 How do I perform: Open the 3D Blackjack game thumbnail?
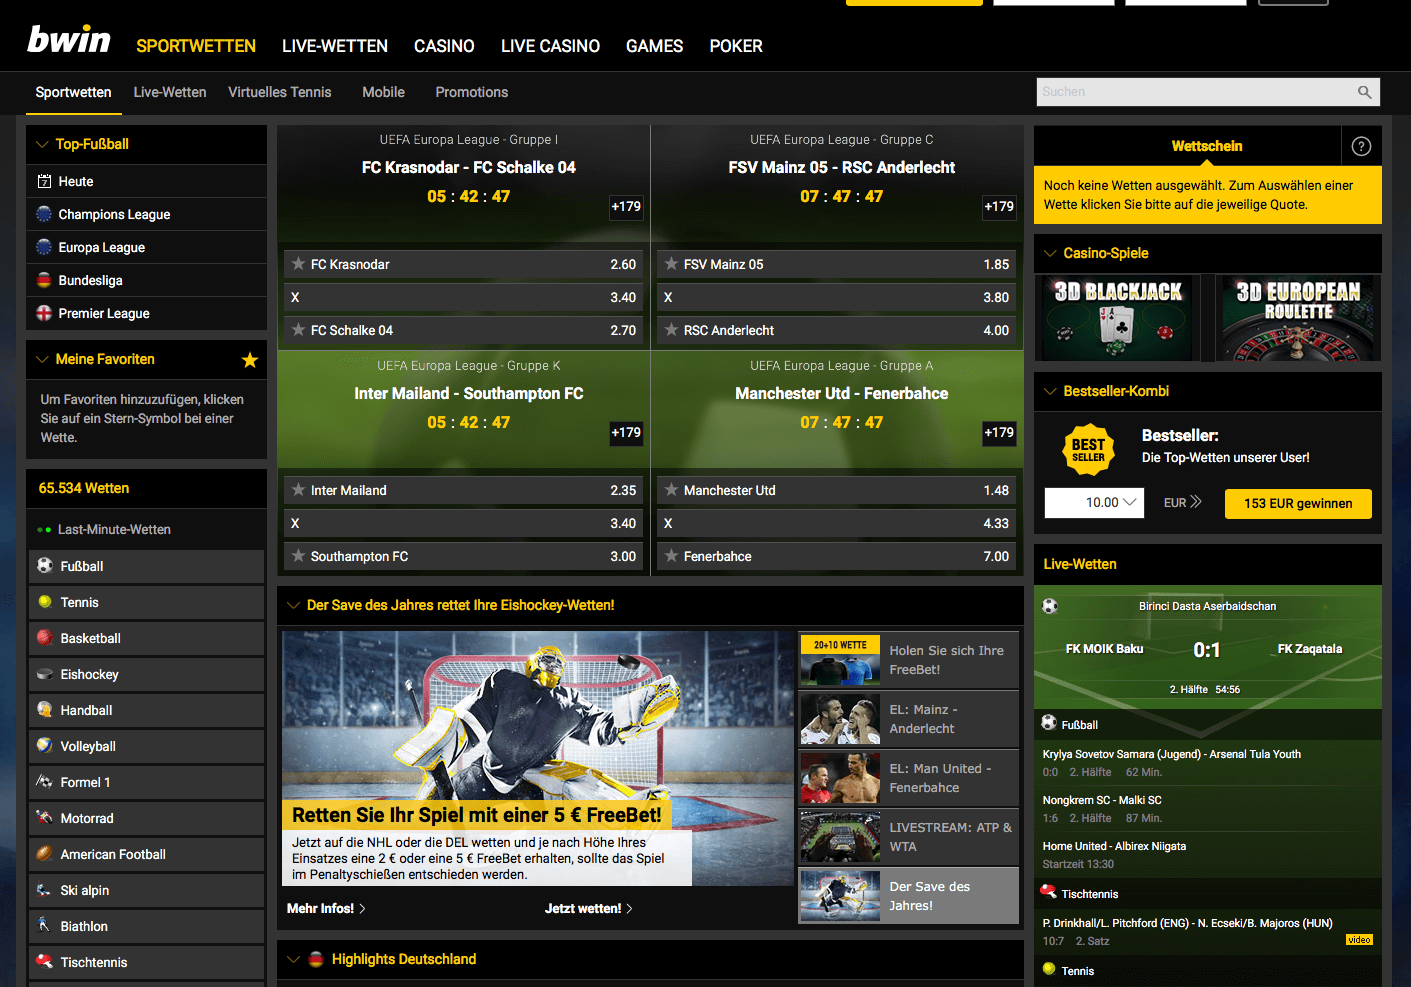click(1118, 318)
